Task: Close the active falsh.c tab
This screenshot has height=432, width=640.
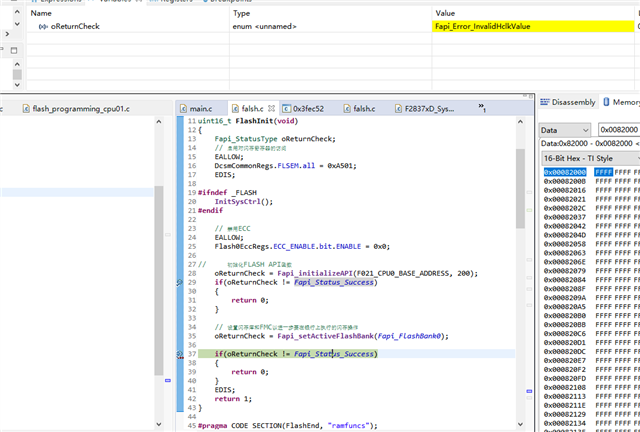Action: pos(271,108)
